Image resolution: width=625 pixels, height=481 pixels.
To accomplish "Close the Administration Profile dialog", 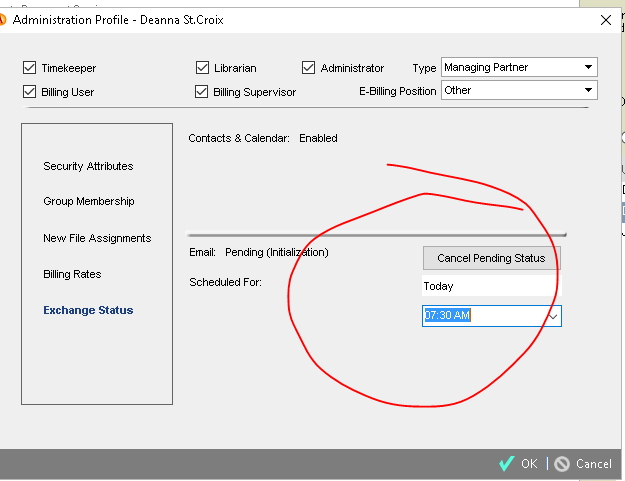I will click(x=606, y=20).
